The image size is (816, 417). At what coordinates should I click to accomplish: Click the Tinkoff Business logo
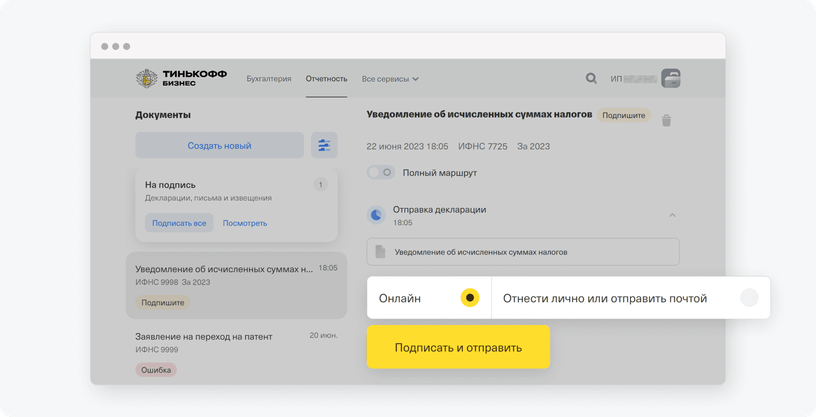(x=181, y=79)
